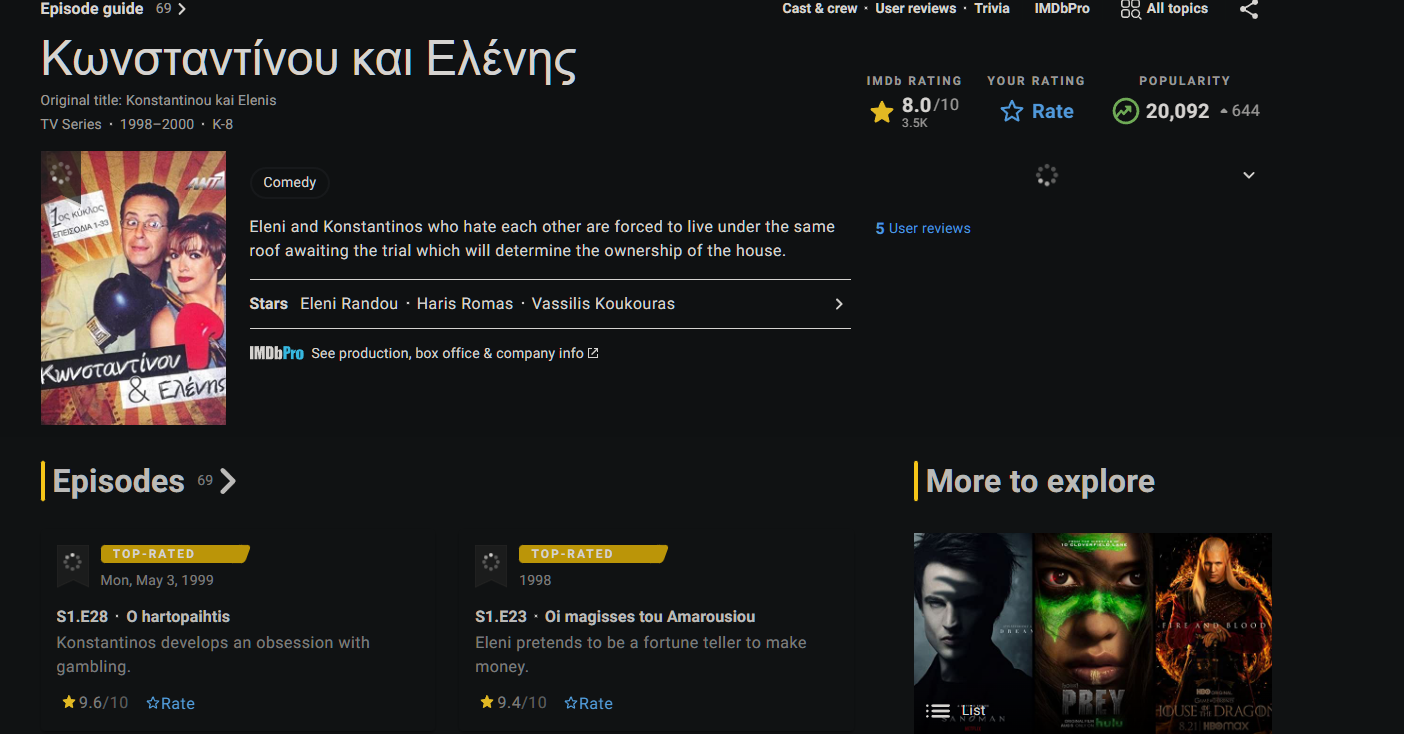The height and width of the screenshot is (734, 1404).
Task: Open episode S1.E23 Oi magisses tou Amarousiou
Action: coord(615,617)
